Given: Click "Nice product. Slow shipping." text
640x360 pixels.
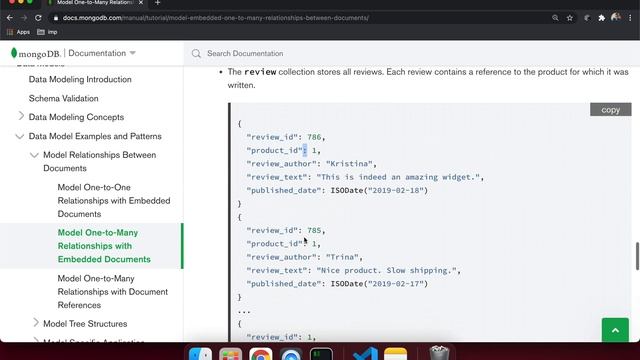Looking at the screenshot, I should tap(387, 271).
